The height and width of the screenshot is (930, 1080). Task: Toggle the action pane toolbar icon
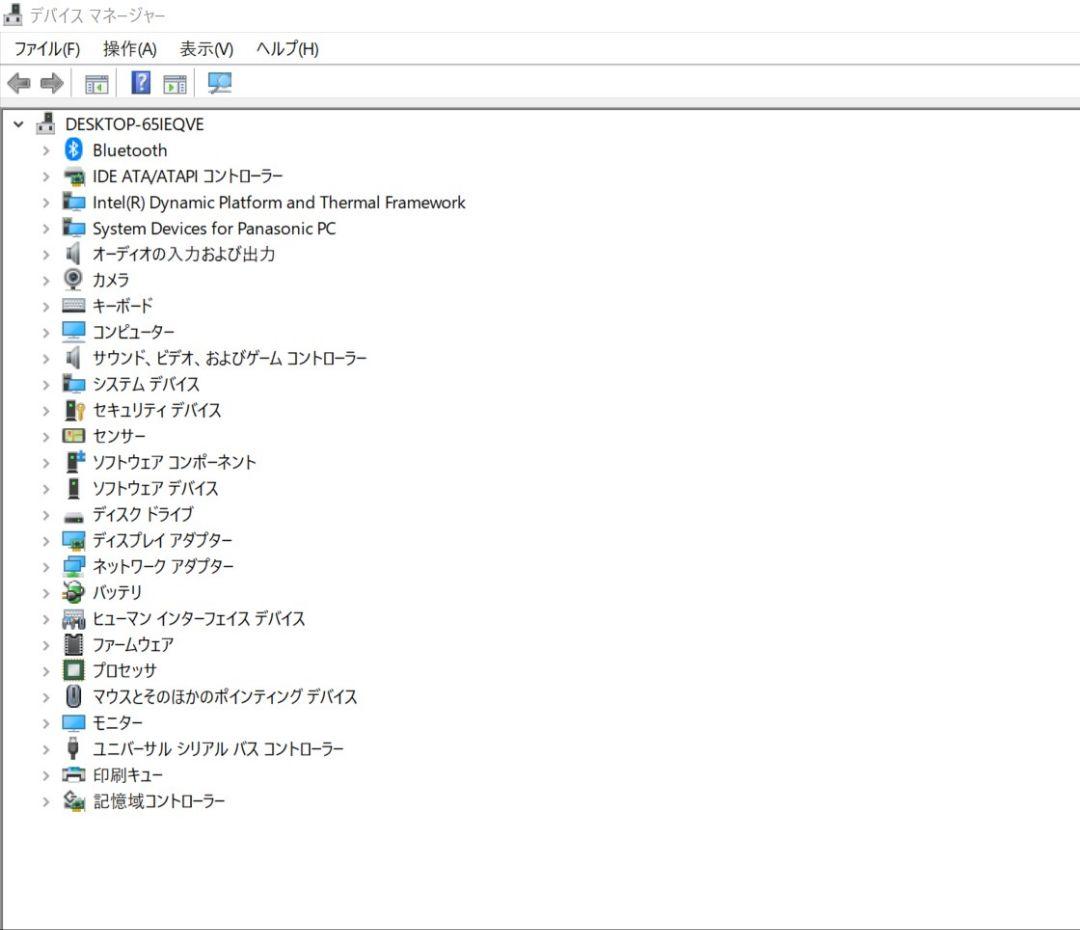(175, 85)
